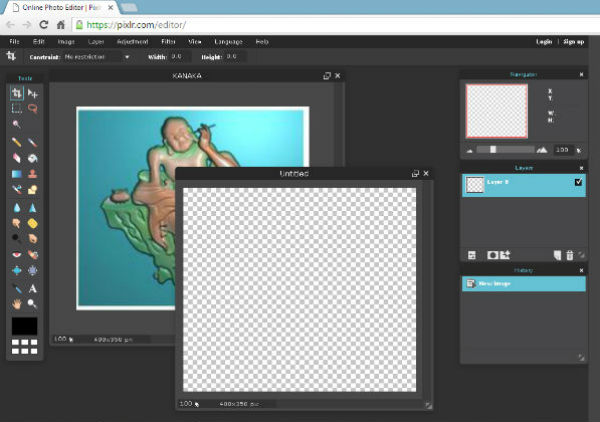
Task: Click the Navigator zoom-out small mountain icon
Action: (x=470, y=151)
